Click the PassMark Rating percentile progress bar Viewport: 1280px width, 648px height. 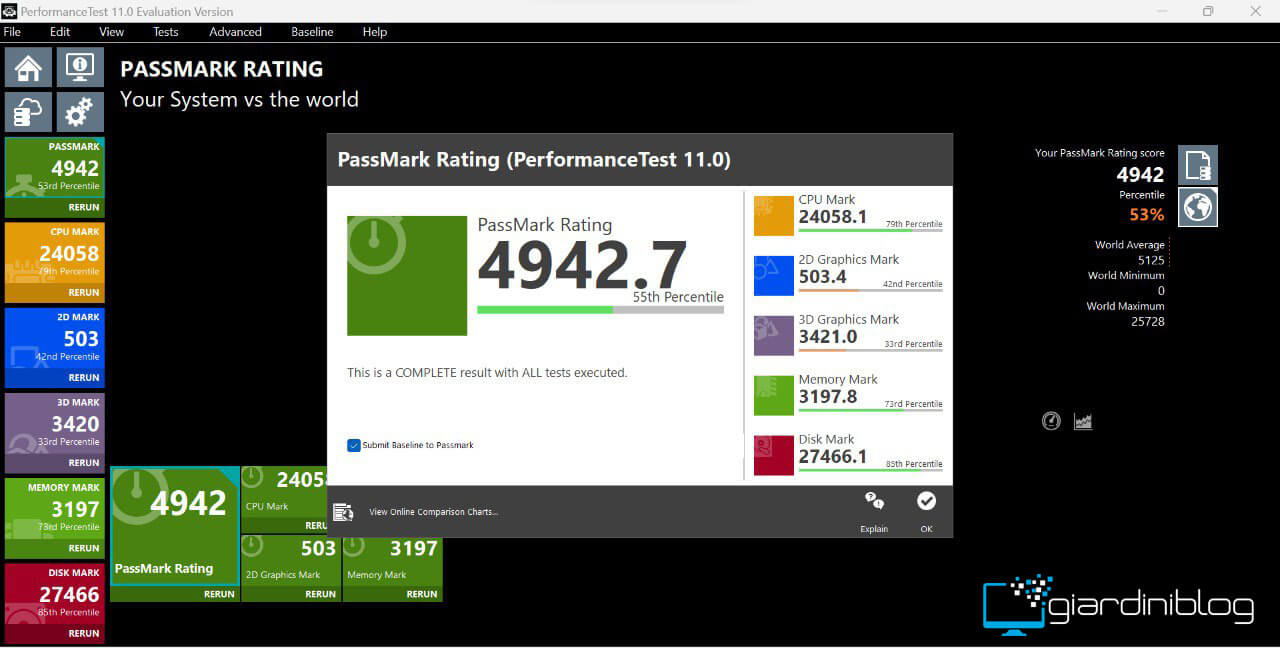[x=600, y=310]
